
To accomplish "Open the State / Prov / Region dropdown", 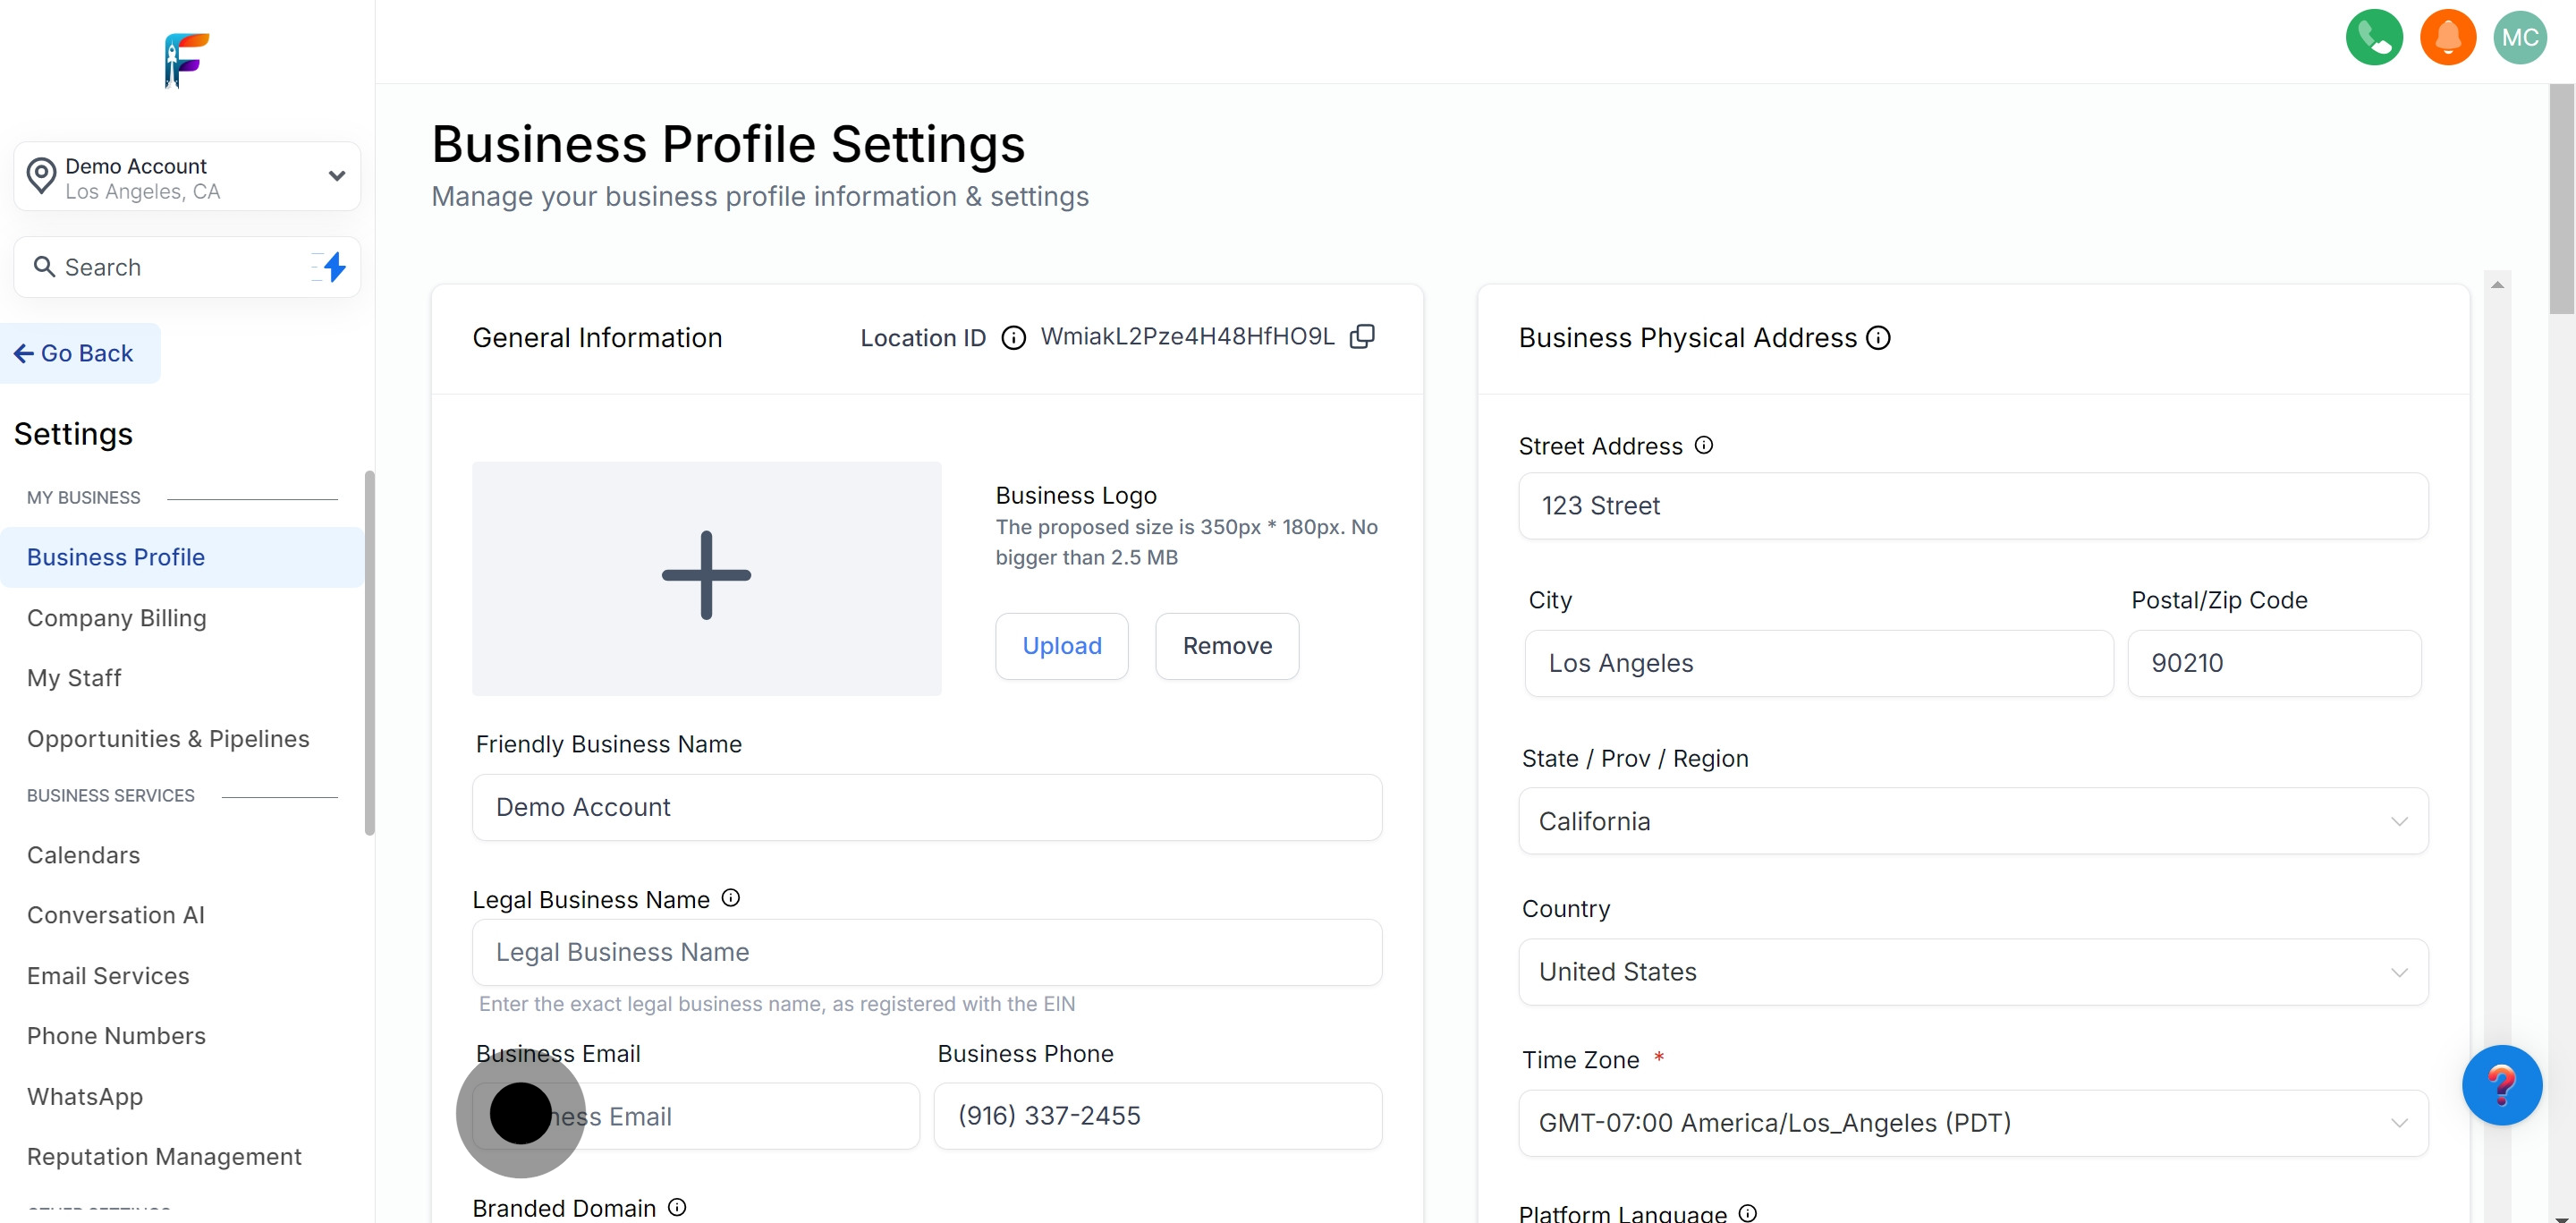I will [1972, 821].
